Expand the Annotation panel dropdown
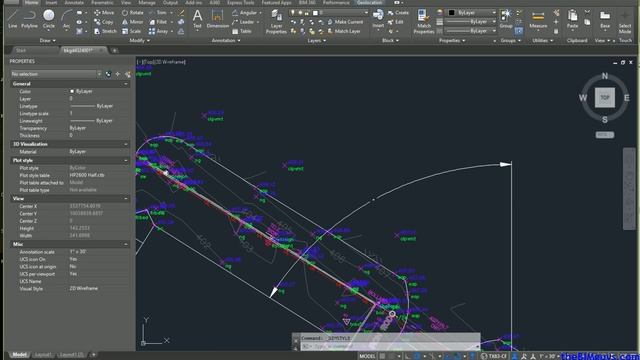 pyautogui.click(x=226, y=40)
